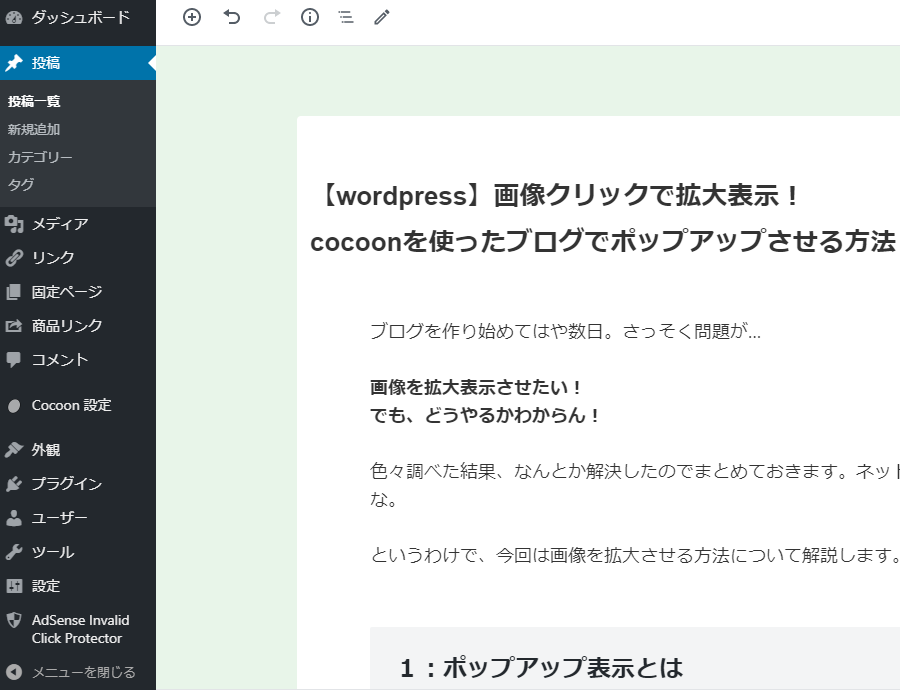Open content structure info icon
The height and width of the screenshot is (690, 900).
tap(310, 17)
